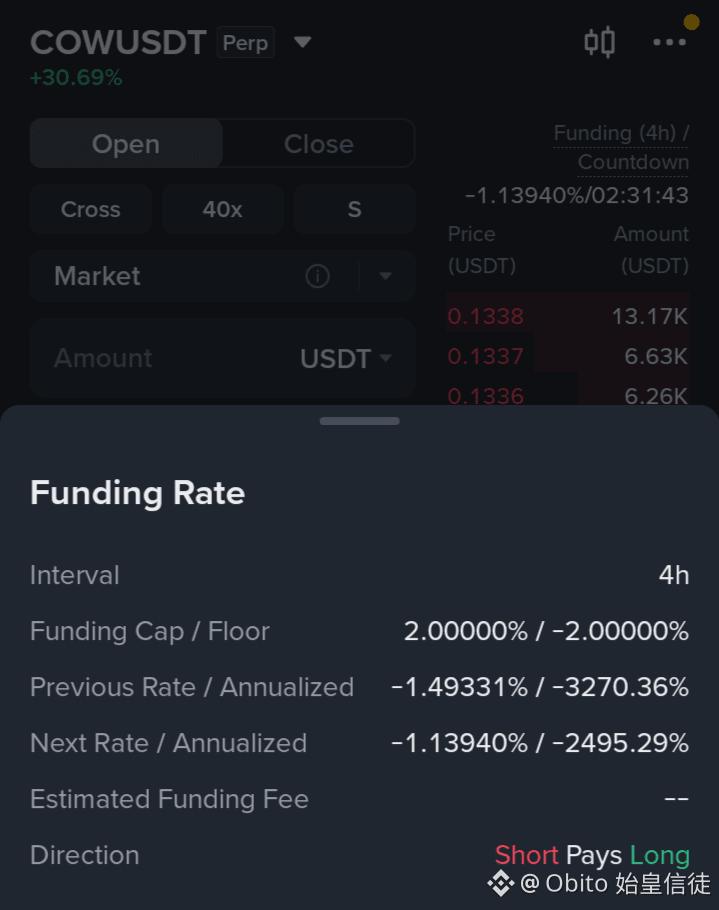Screen dimensions: 719x910
Task: Tap the Market order info icon
Action: (x=317, y=276)
